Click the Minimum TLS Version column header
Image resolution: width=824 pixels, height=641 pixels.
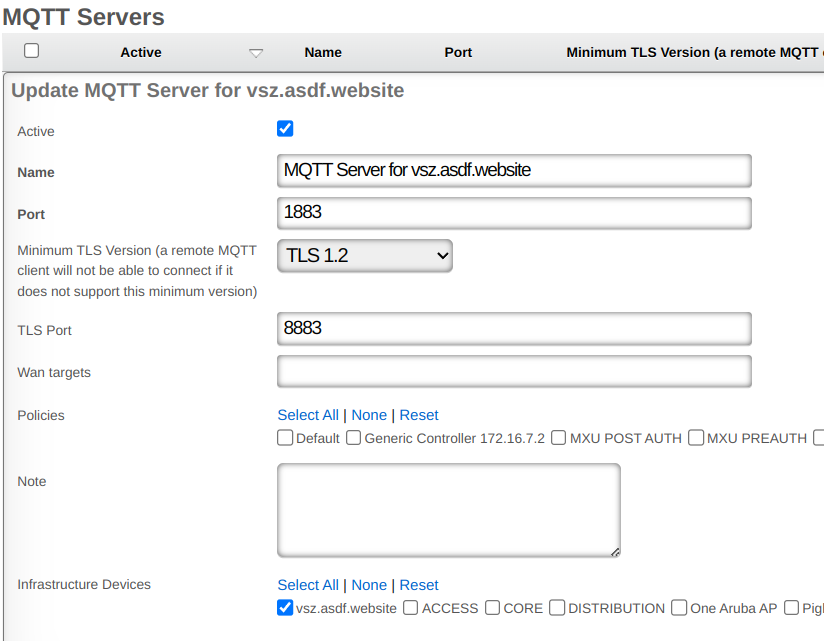coord(695,53)
